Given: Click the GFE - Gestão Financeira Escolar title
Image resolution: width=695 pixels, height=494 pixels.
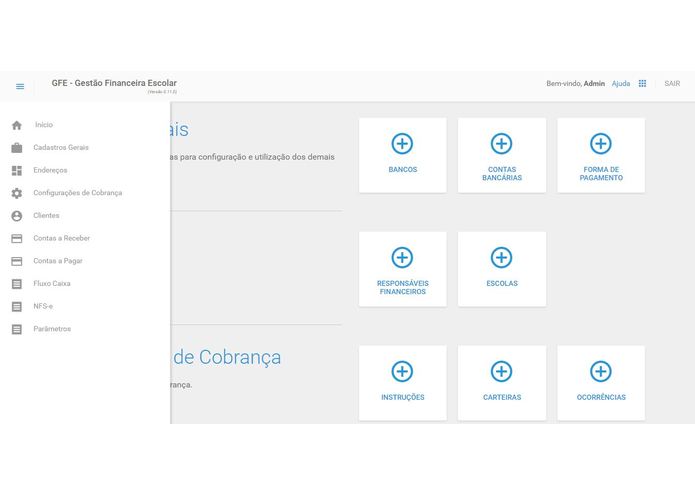Looking at the screenshot, I should (x=114, y=83).
